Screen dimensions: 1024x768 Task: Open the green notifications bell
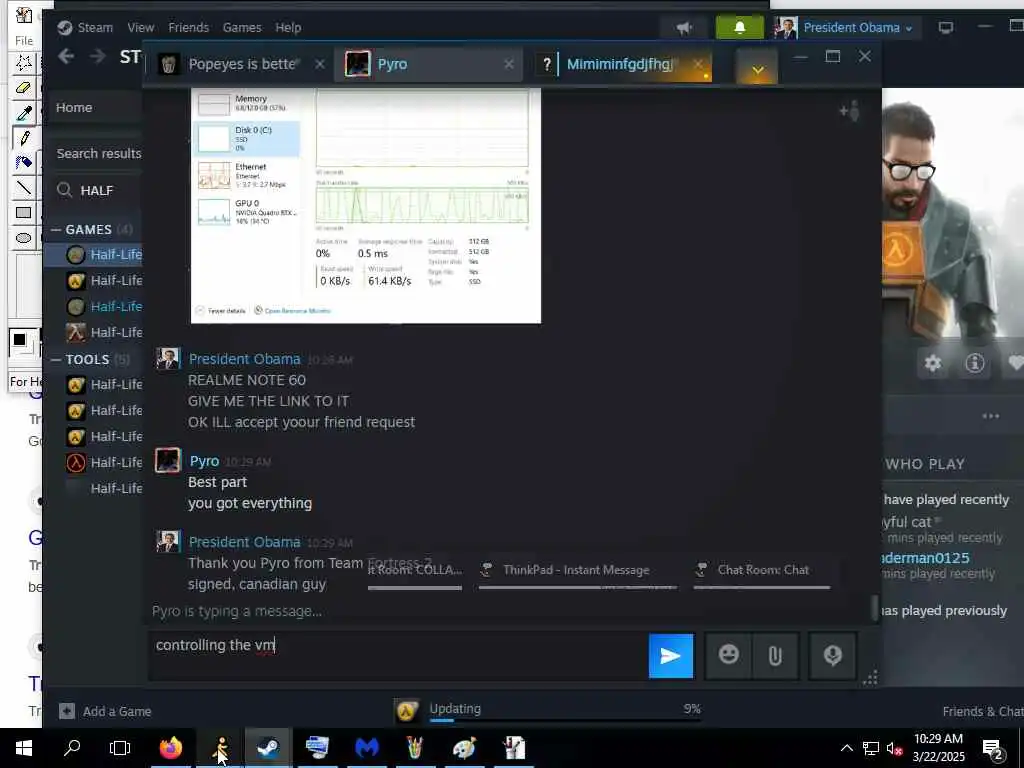coord(739,27)
